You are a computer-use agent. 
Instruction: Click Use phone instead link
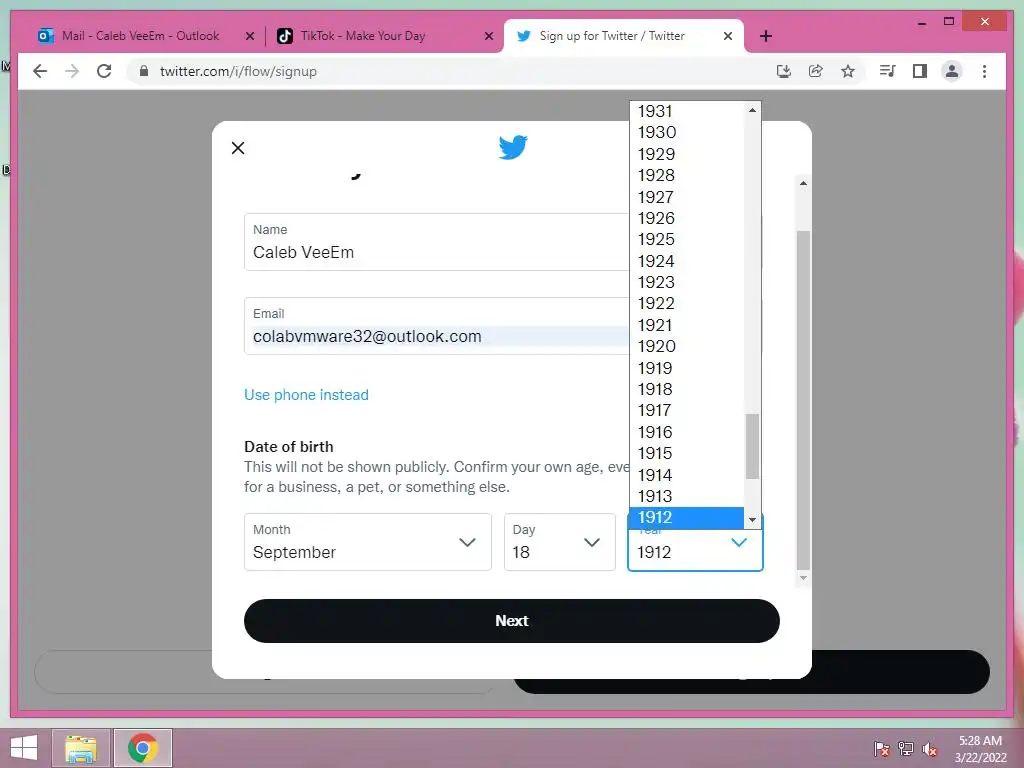point(306,394)
